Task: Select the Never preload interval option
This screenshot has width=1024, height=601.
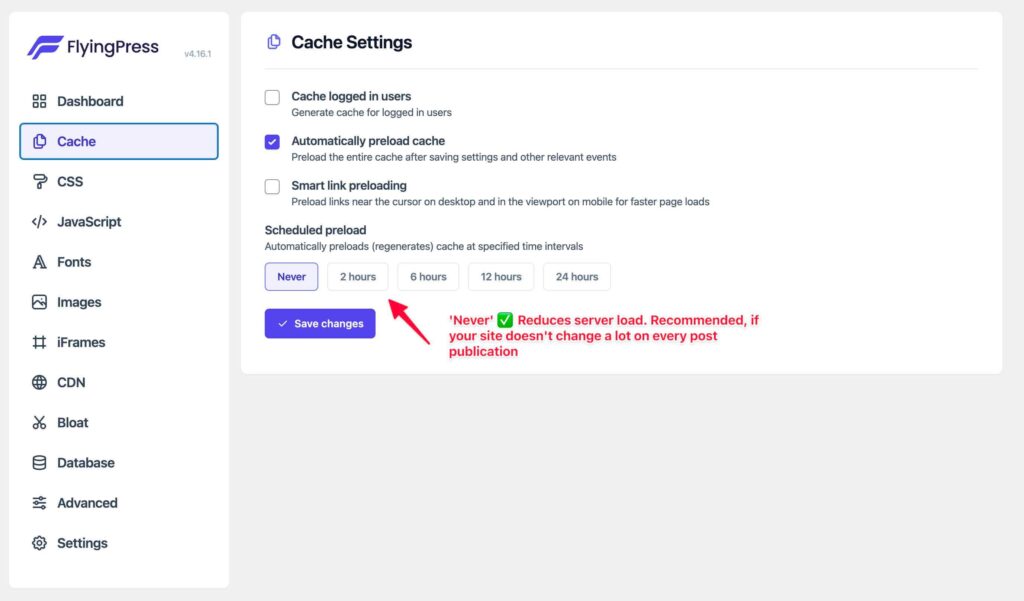Action: (291, 277)
